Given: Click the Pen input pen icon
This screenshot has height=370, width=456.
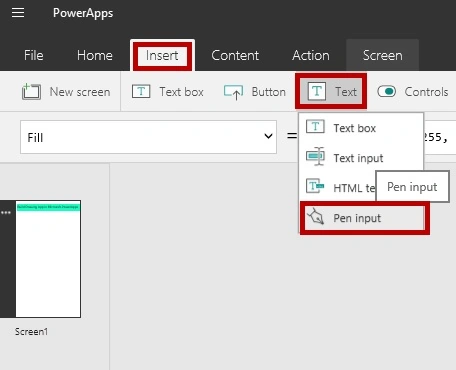Looking at the screenshot, I should coord(315,217).
